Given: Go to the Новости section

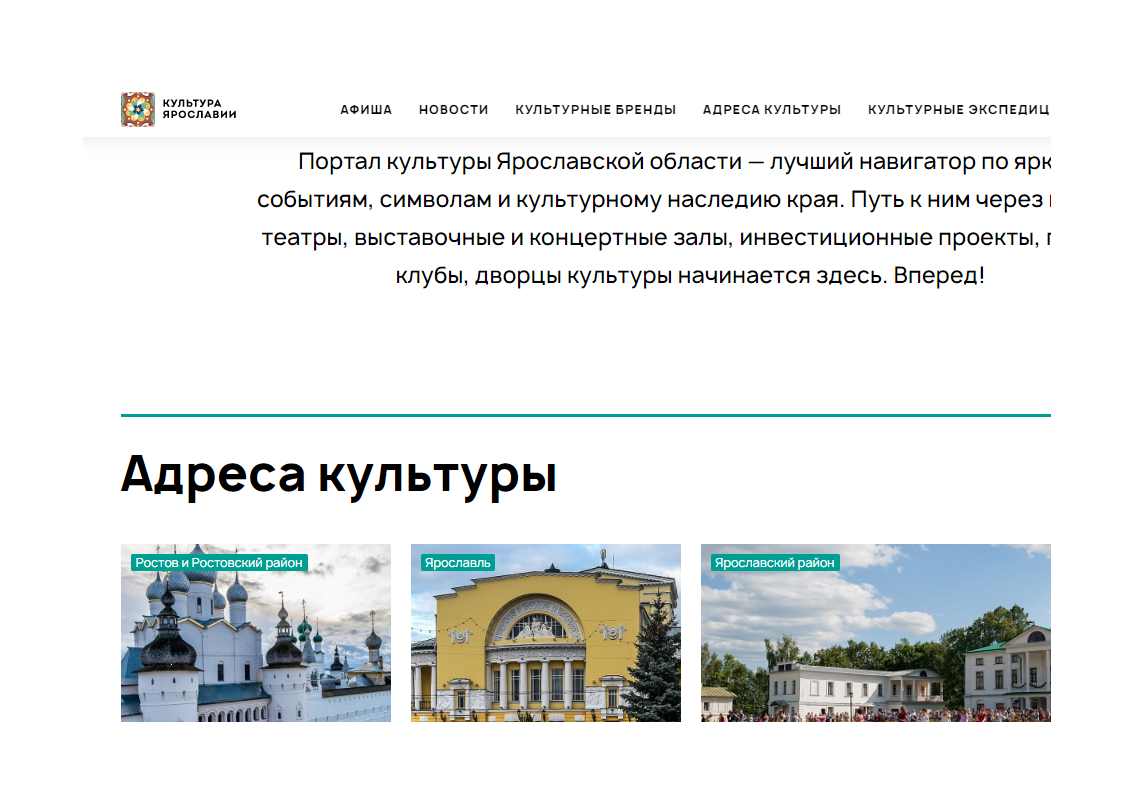Looking at the screenshot, I should pos(453,110).
